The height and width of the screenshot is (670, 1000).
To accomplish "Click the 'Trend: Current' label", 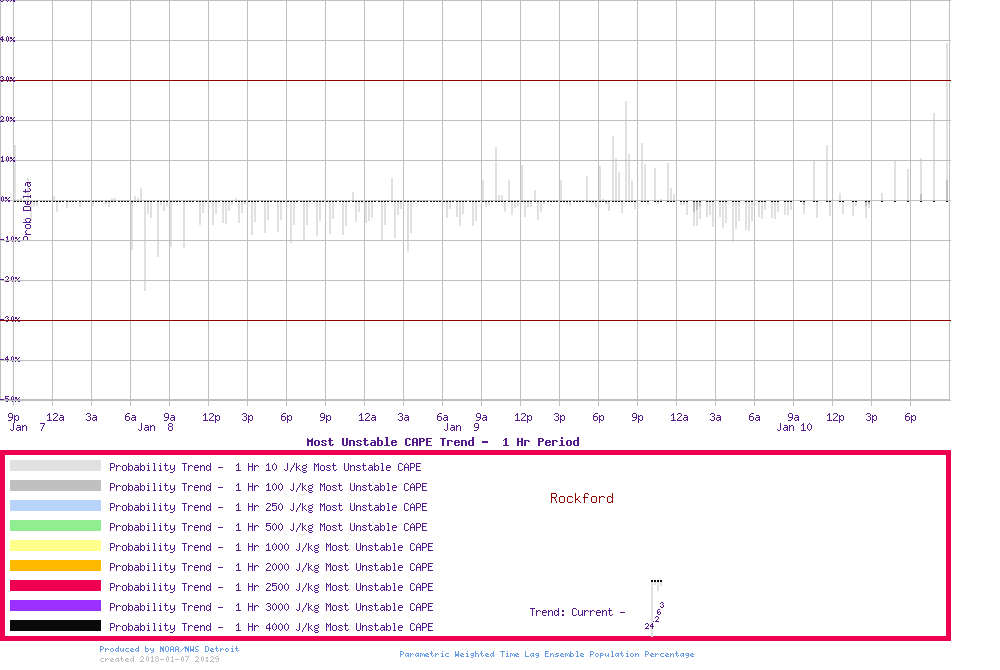I will 577,612.
